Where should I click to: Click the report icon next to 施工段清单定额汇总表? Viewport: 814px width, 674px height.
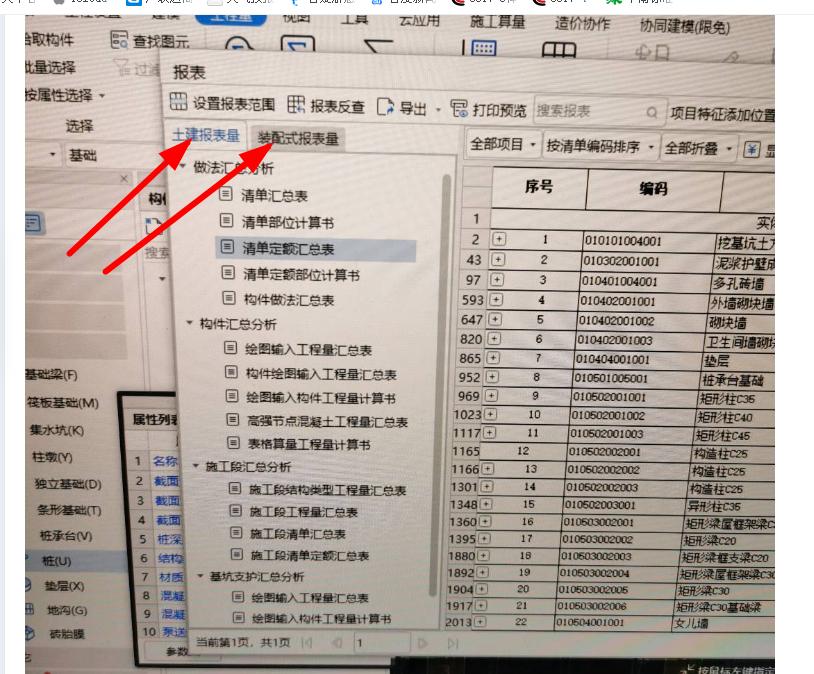pos(237,554)
